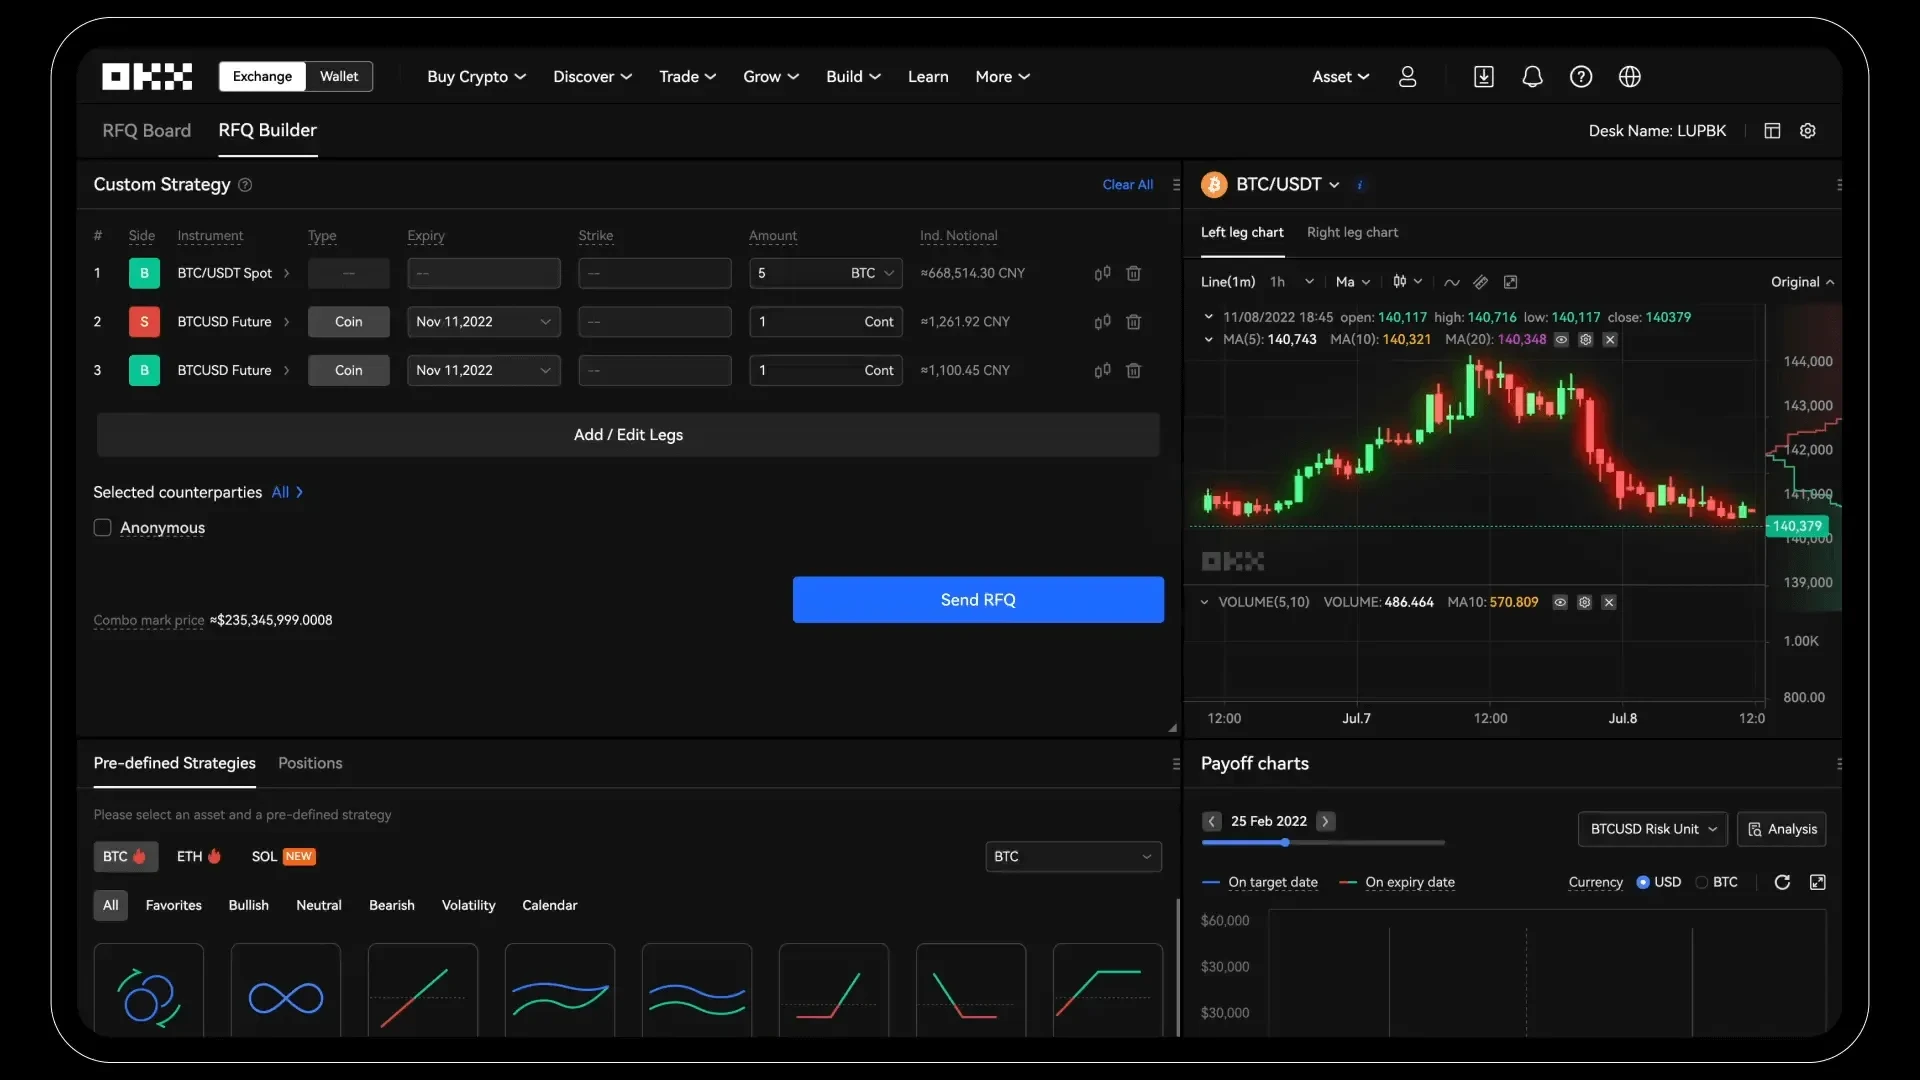This screenshot has height=1080, width=1920.
Task: Toggle MA(5) visibility eye icon on chart
Action: [1561, 340]
